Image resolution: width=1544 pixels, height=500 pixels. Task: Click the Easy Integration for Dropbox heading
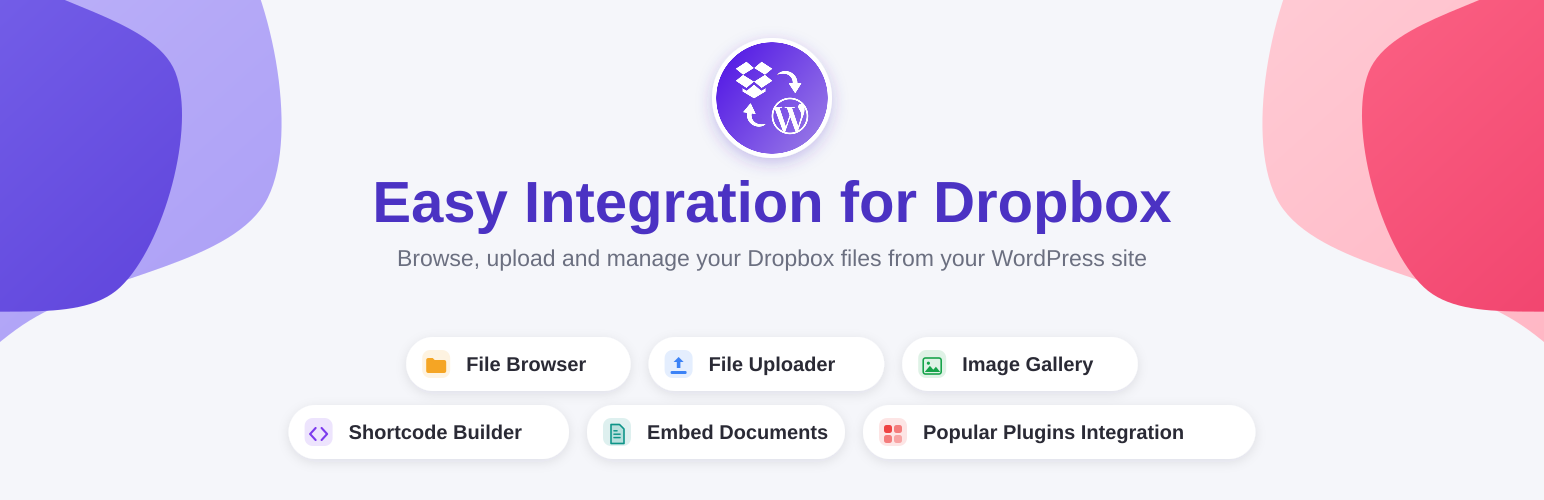pyautogui.click(x=772, y=202)
